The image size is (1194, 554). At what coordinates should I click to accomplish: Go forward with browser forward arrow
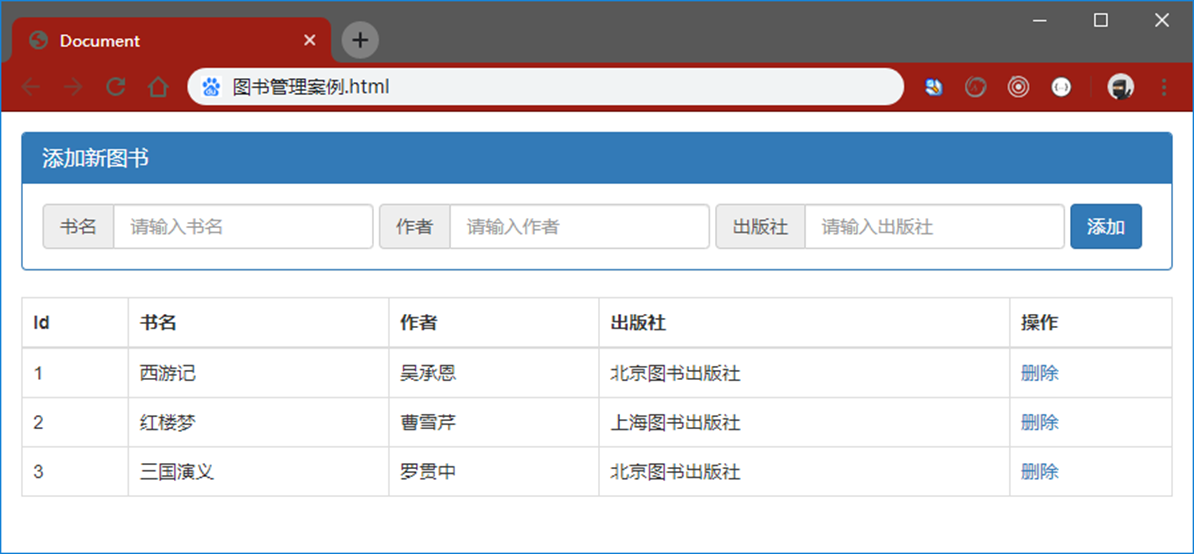[x=73, y=88]
